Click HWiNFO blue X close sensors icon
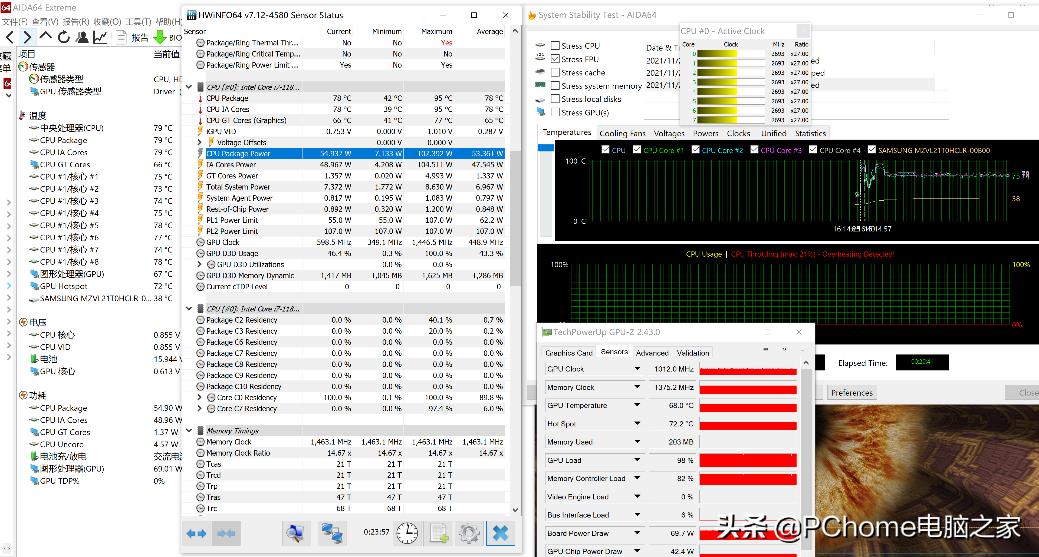Image resolution: width=1039 pixels, height=557 pixels. click(500, 532)
